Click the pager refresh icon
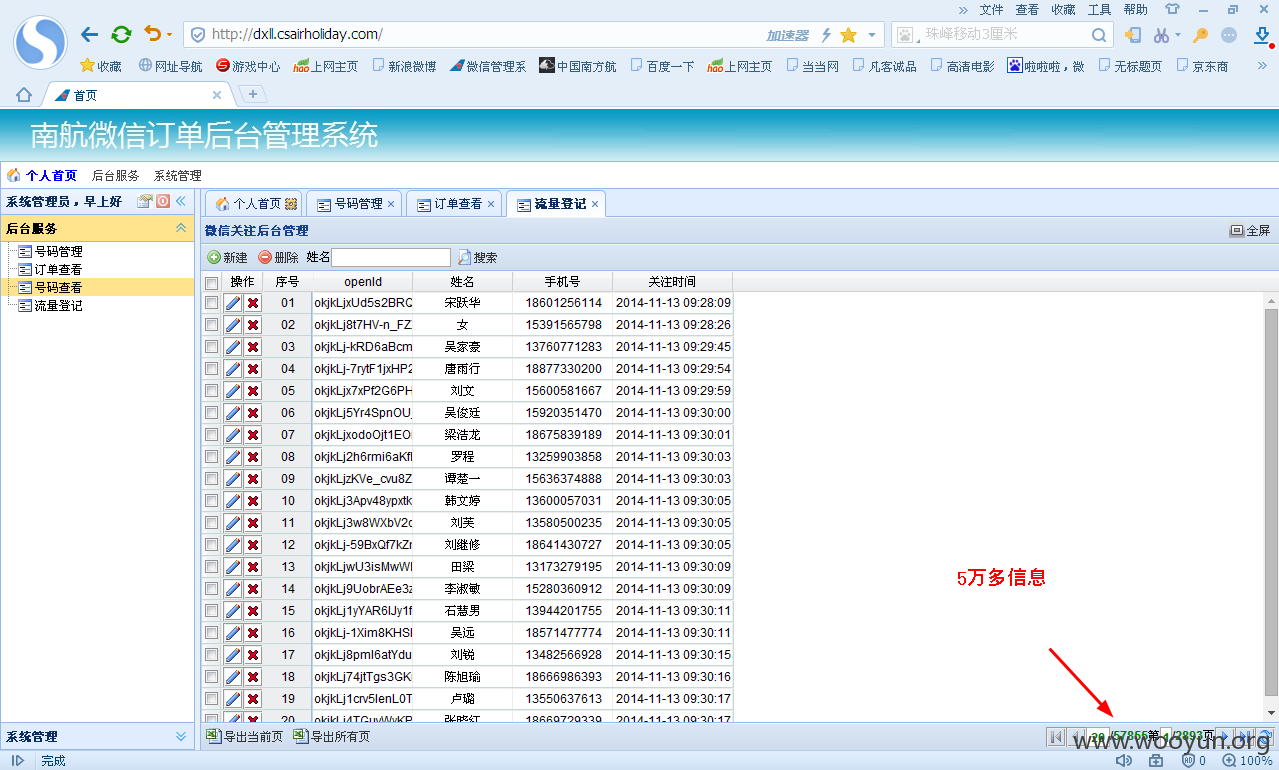Image resolution: width=1279 pixels, height=770 pixels. click(x=1264, y=737)
